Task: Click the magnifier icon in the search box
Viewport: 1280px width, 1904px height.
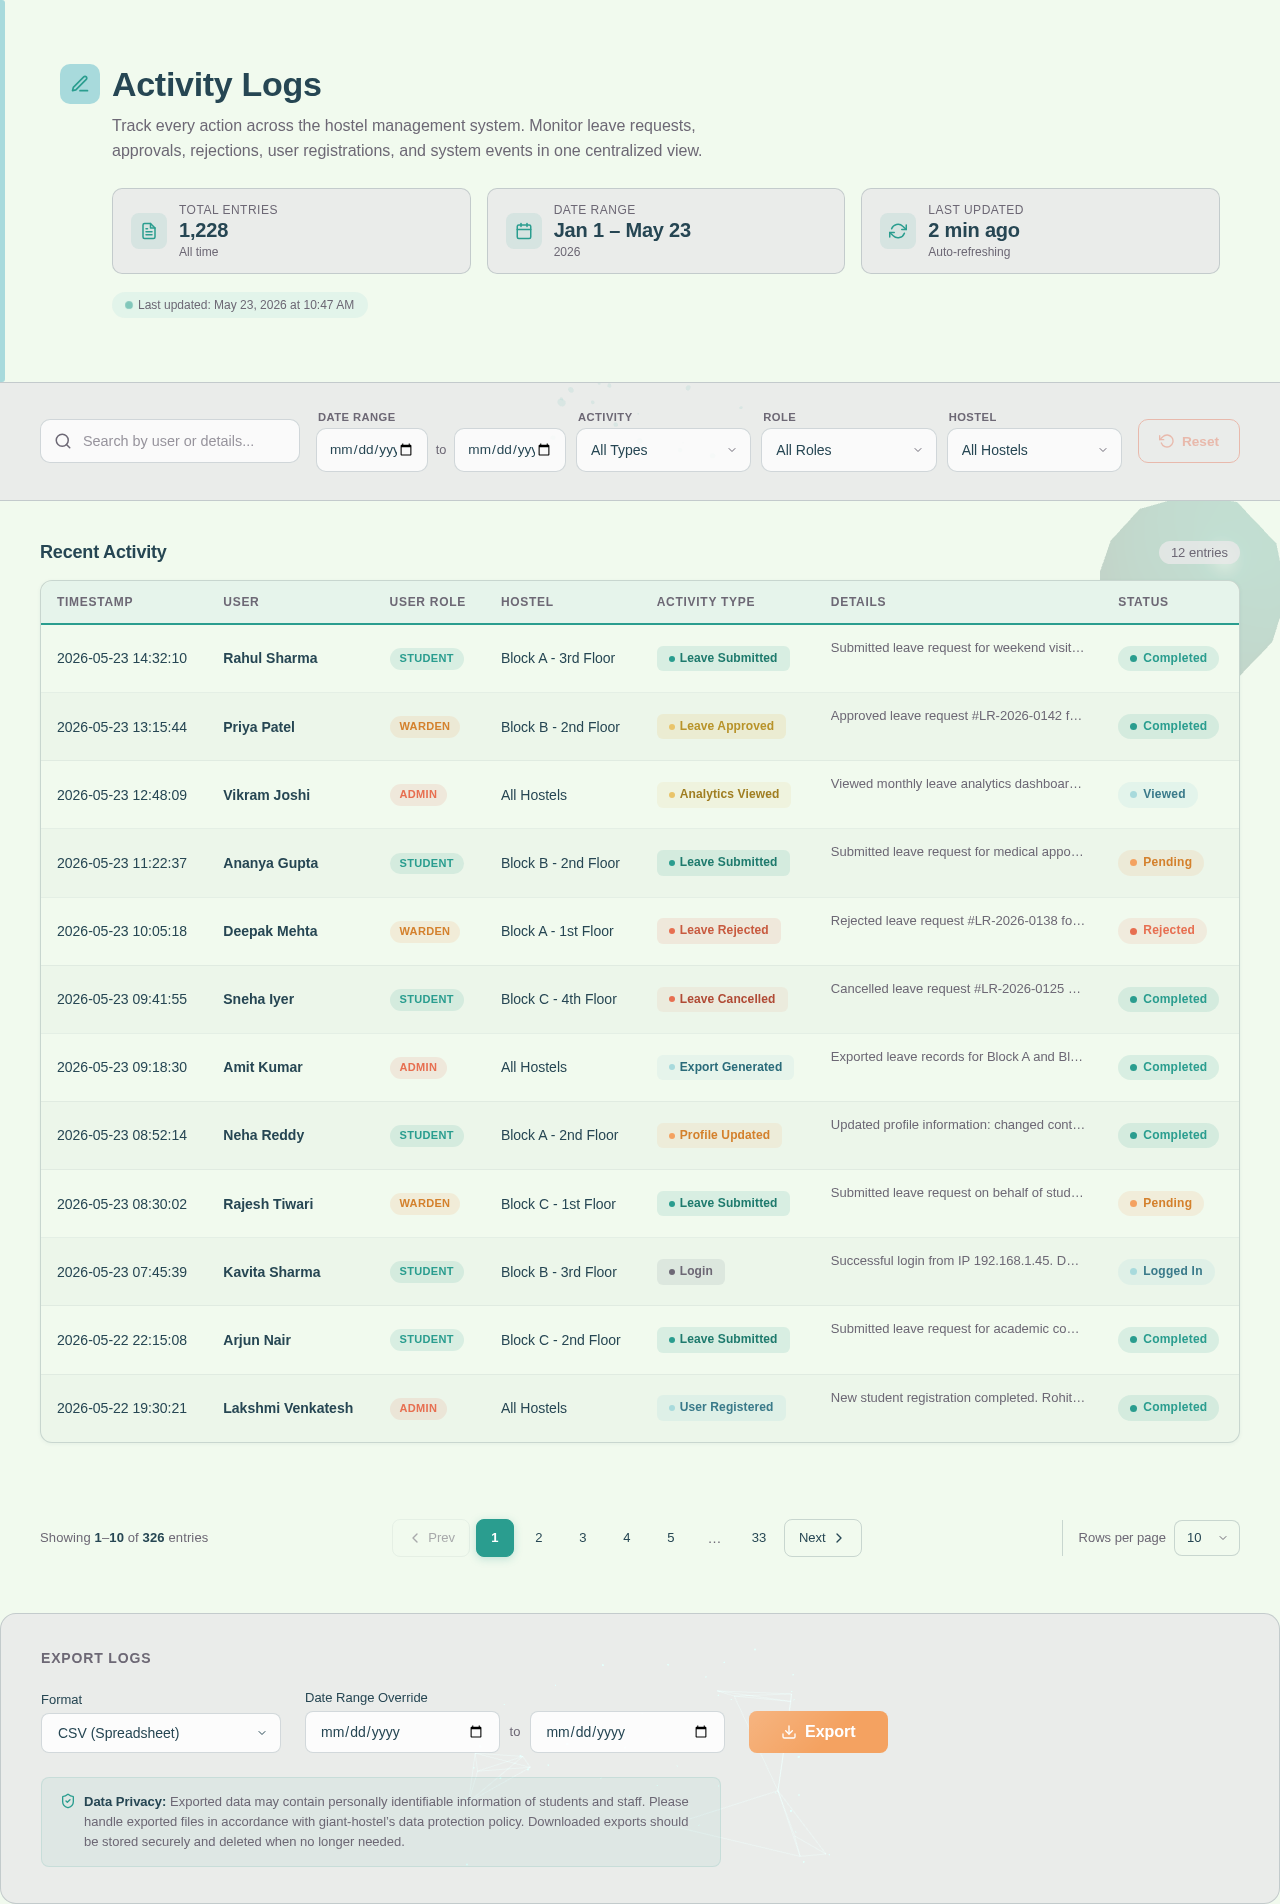Action: [63, 441]
